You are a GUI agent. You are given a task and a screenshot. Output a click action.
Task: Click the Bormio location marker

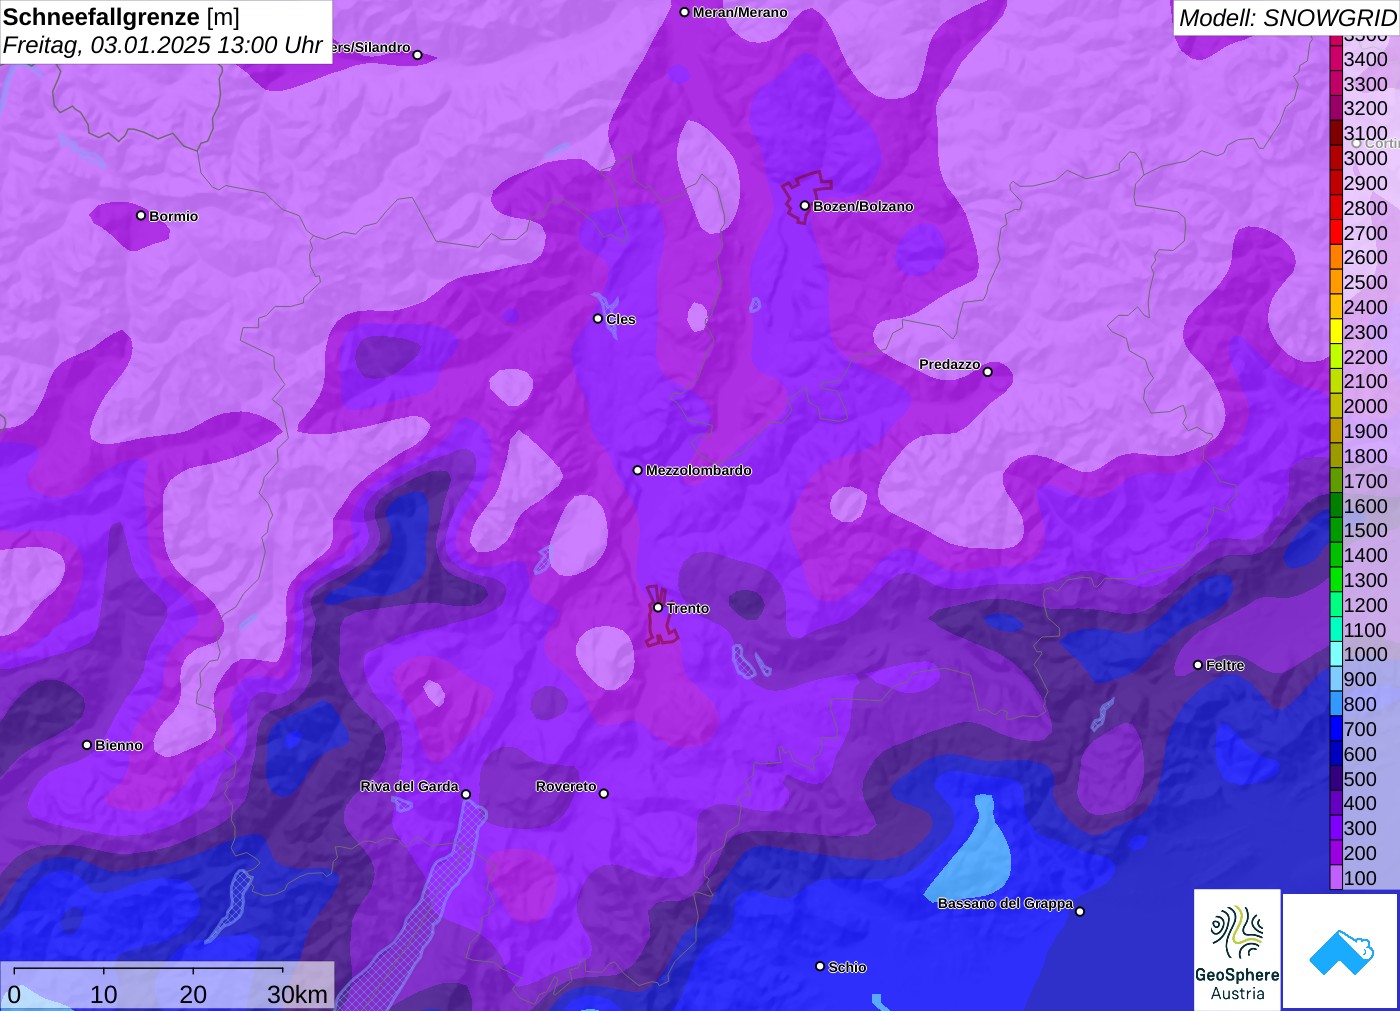141,215
